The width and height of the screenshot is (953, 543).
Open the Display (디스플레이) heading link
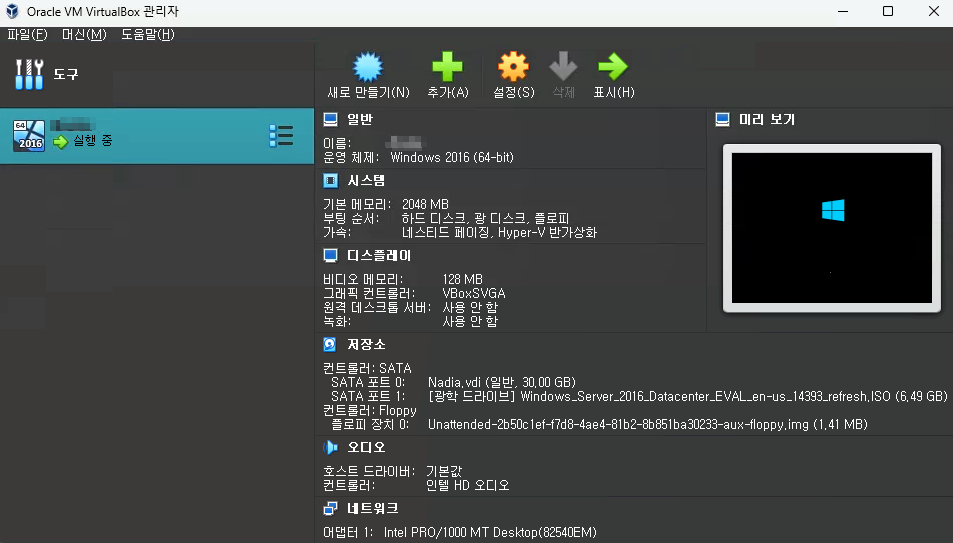pyautogui.click(x=379, y=255)
